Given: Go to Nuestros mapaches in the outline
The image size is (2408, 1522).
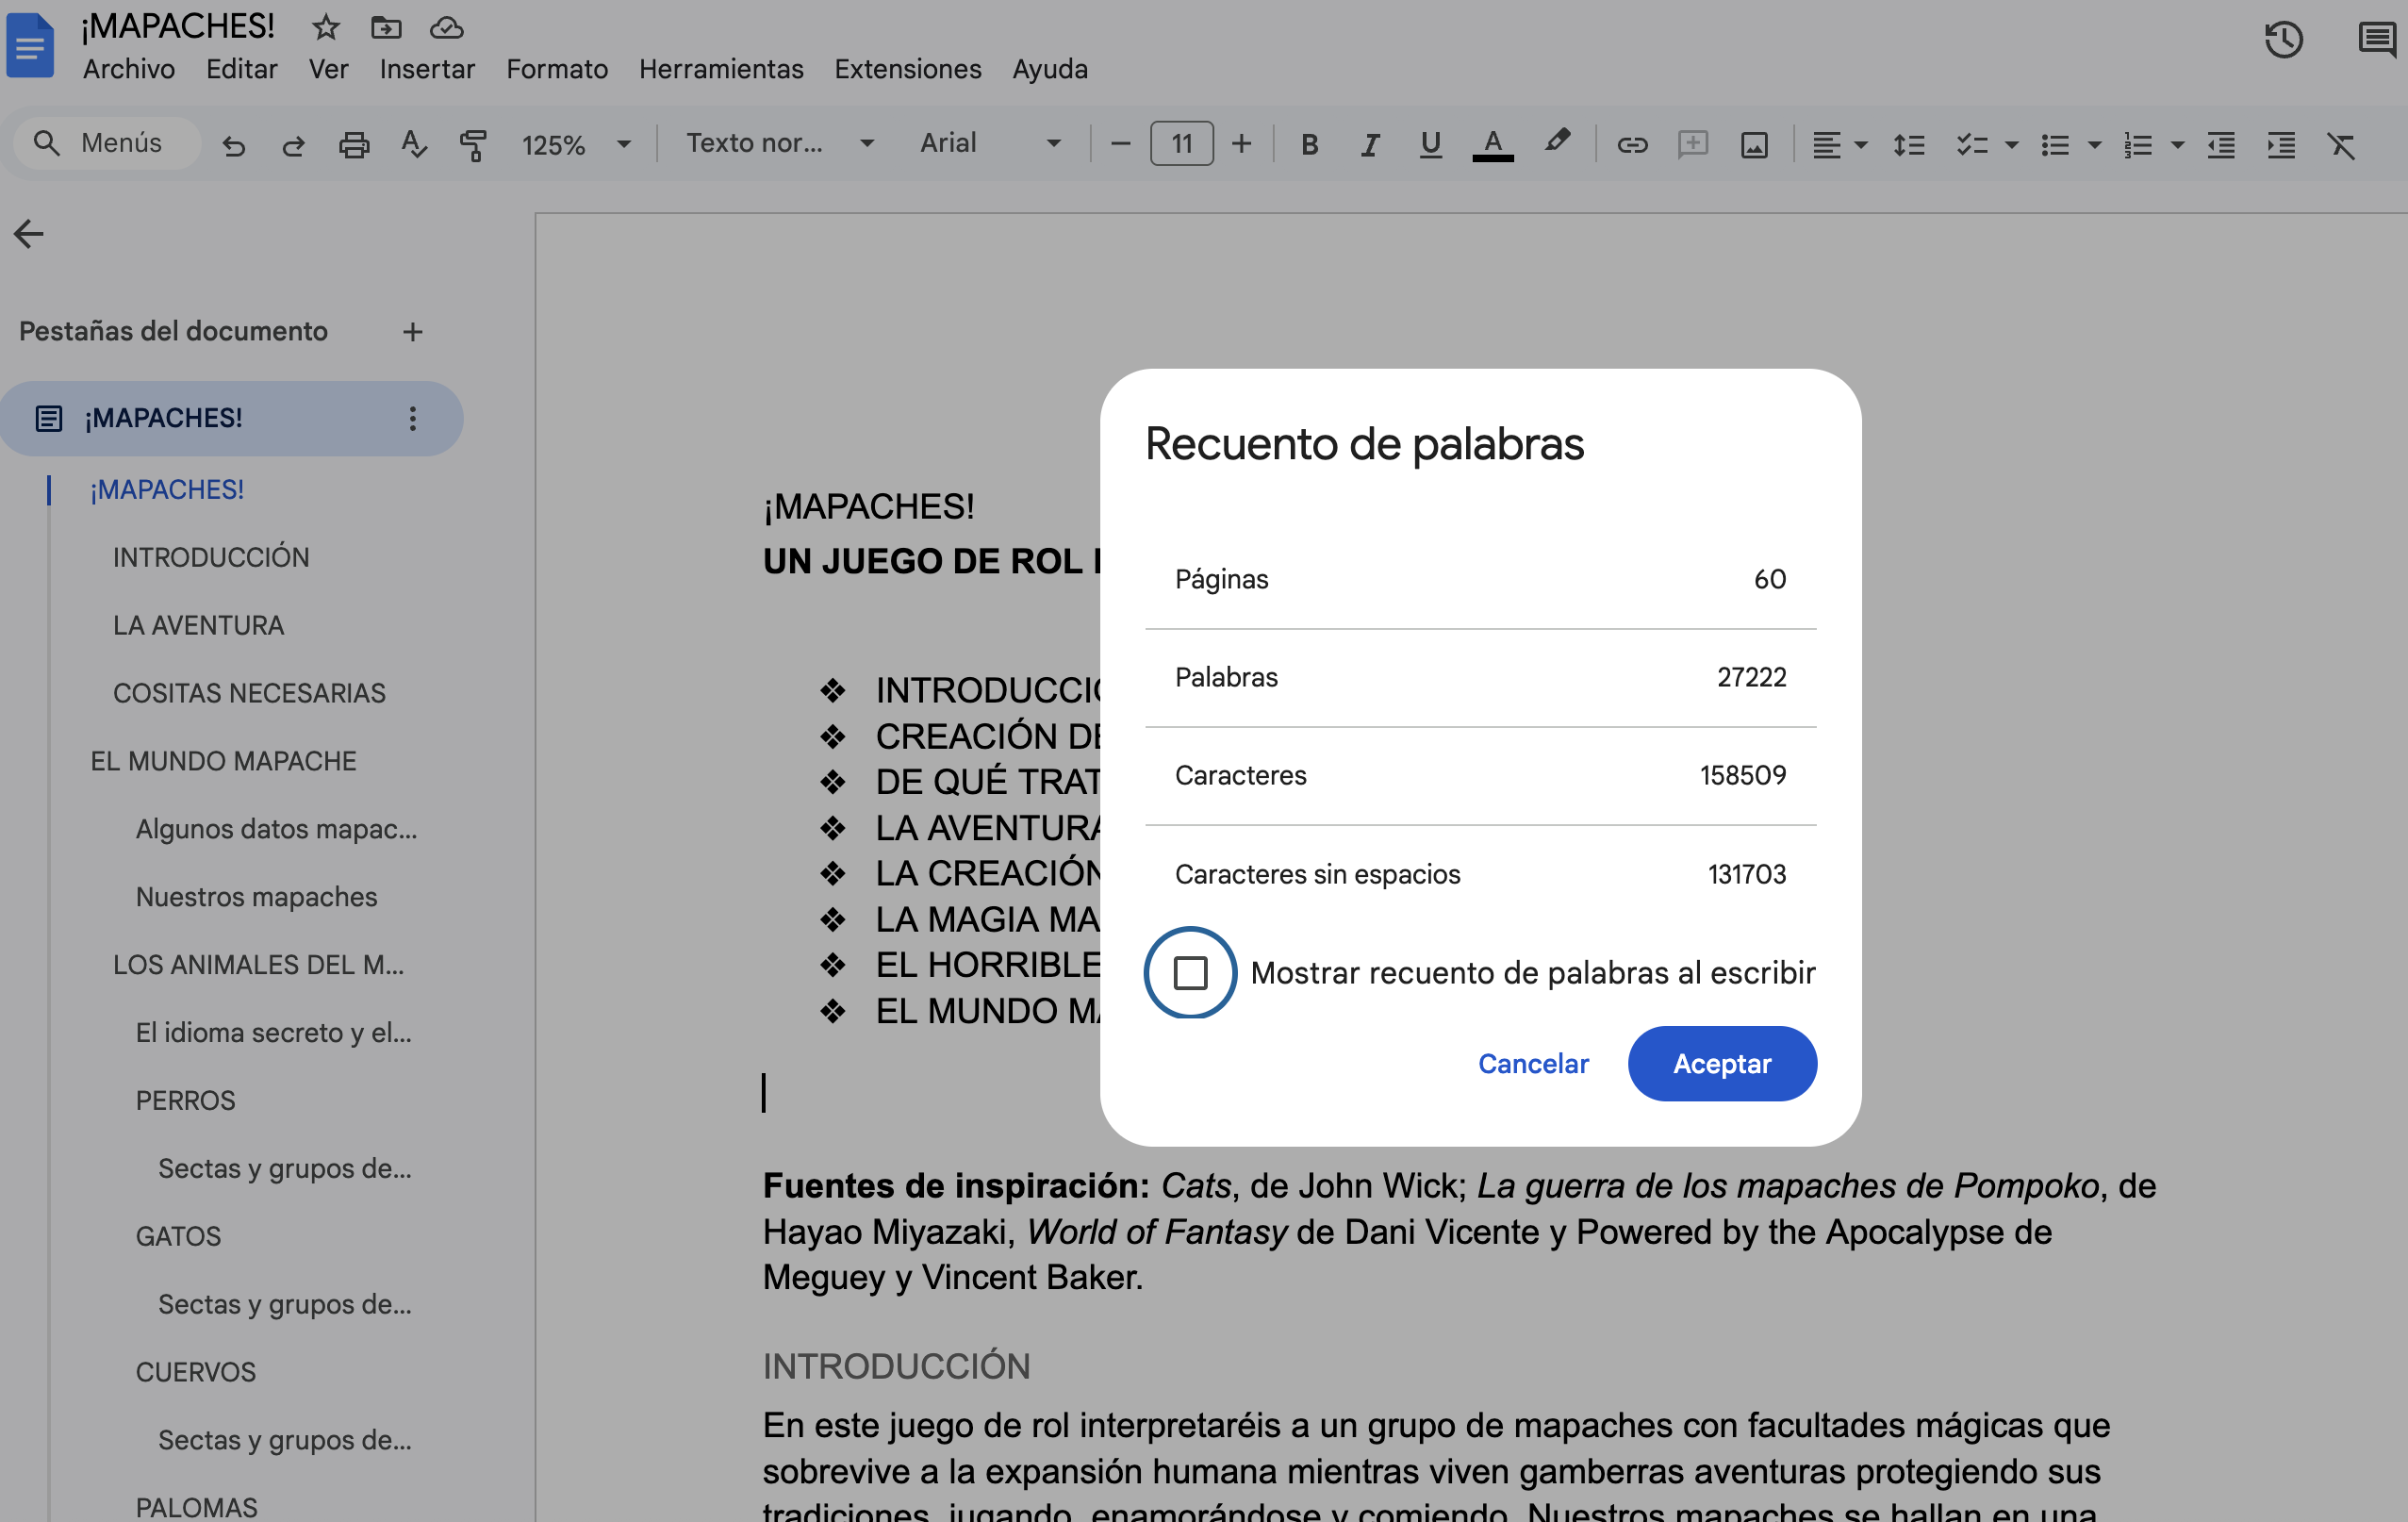Looking at the screenshot, I should point(256,897).
